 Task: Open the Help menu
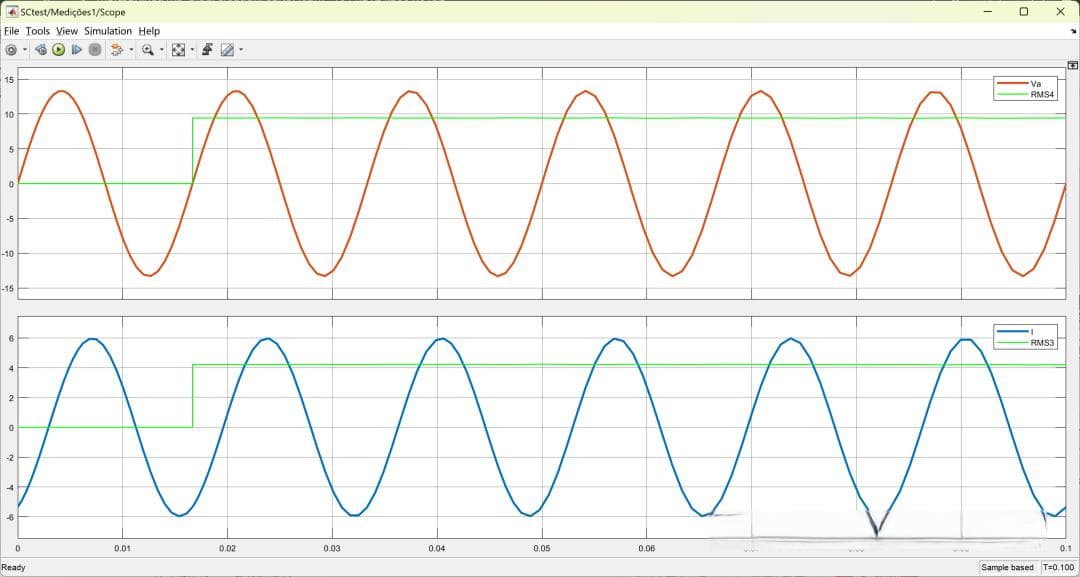coord(149,31)
